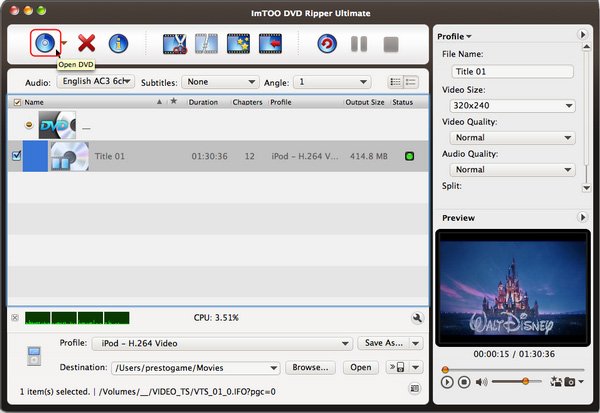Click the Preview panel expand arrow button
The width and height of the screenshot is (600, 413).
point(582,217)
